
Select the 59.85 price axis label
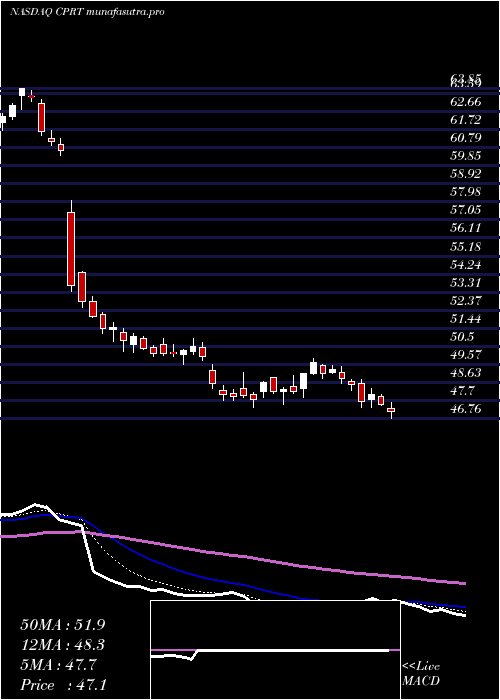point(466,156)
